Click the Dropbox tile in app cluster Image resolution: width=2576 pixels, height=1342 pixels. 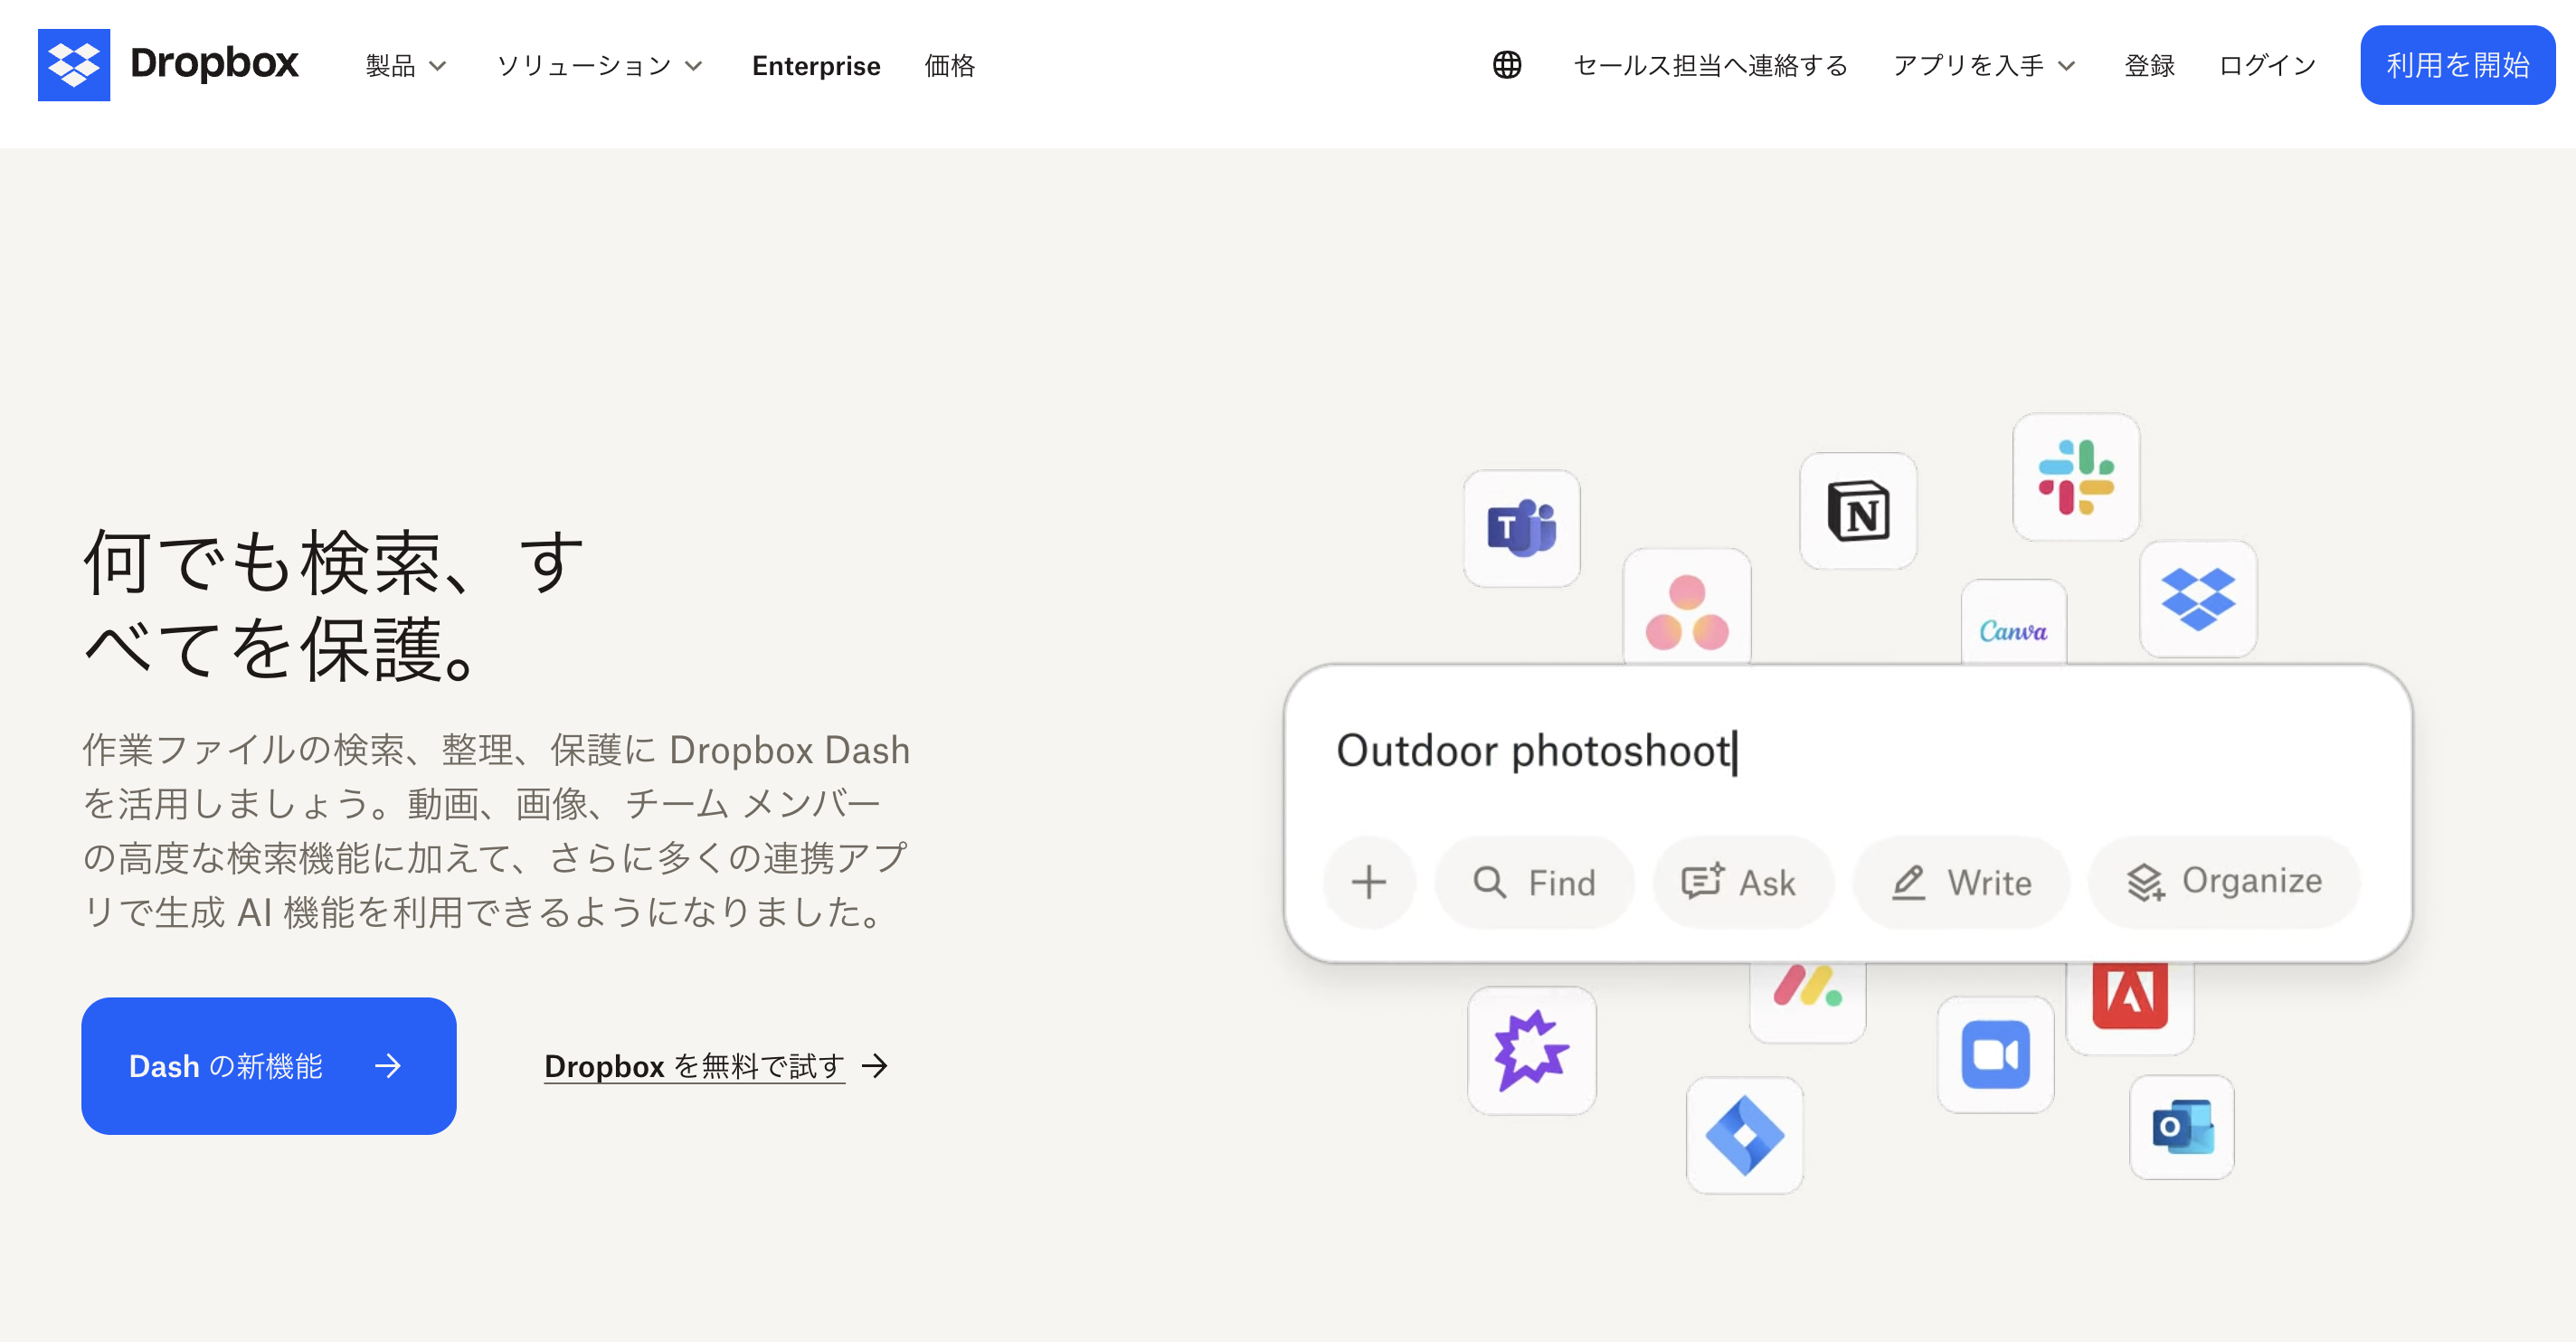click(x=2198, y=599)
